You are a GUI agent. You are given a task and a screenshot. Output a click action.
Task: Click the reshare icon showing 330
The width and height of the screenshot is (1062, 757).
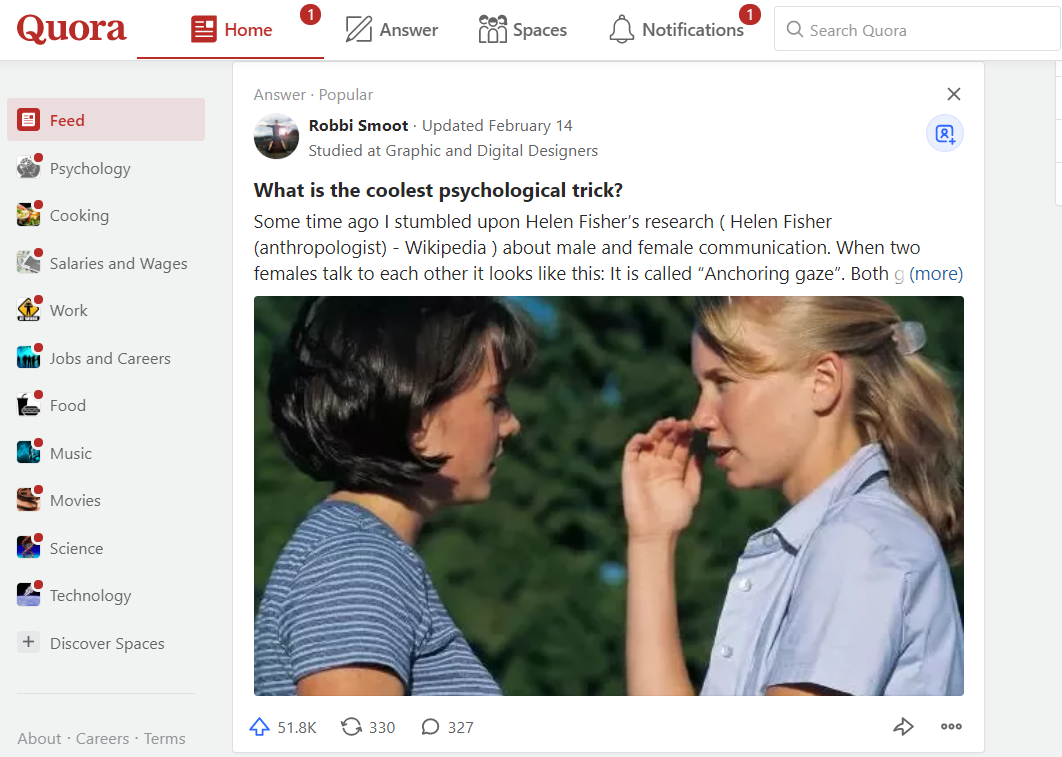coord(352,727)
